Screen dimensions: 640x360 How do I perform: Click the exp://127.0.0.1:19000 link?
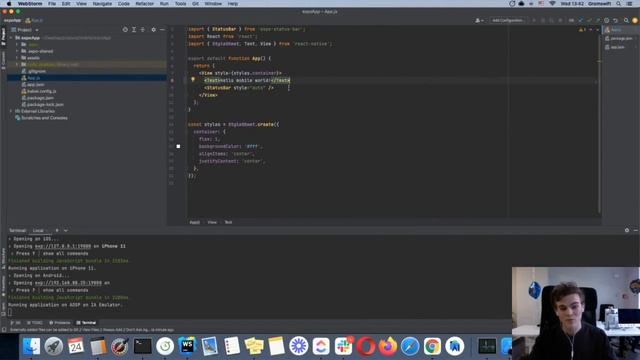(x=63, y=246)
